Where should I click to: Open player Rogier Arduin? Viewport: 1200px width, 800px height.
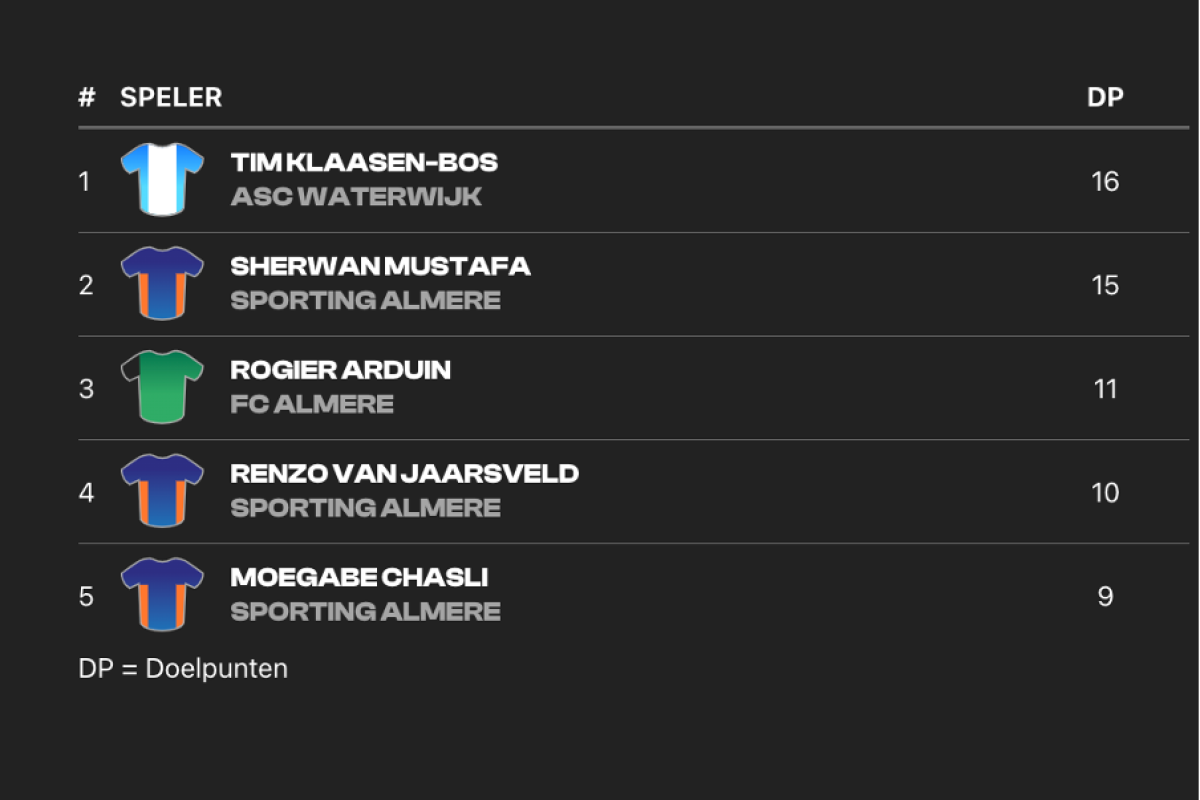point(341,370)
